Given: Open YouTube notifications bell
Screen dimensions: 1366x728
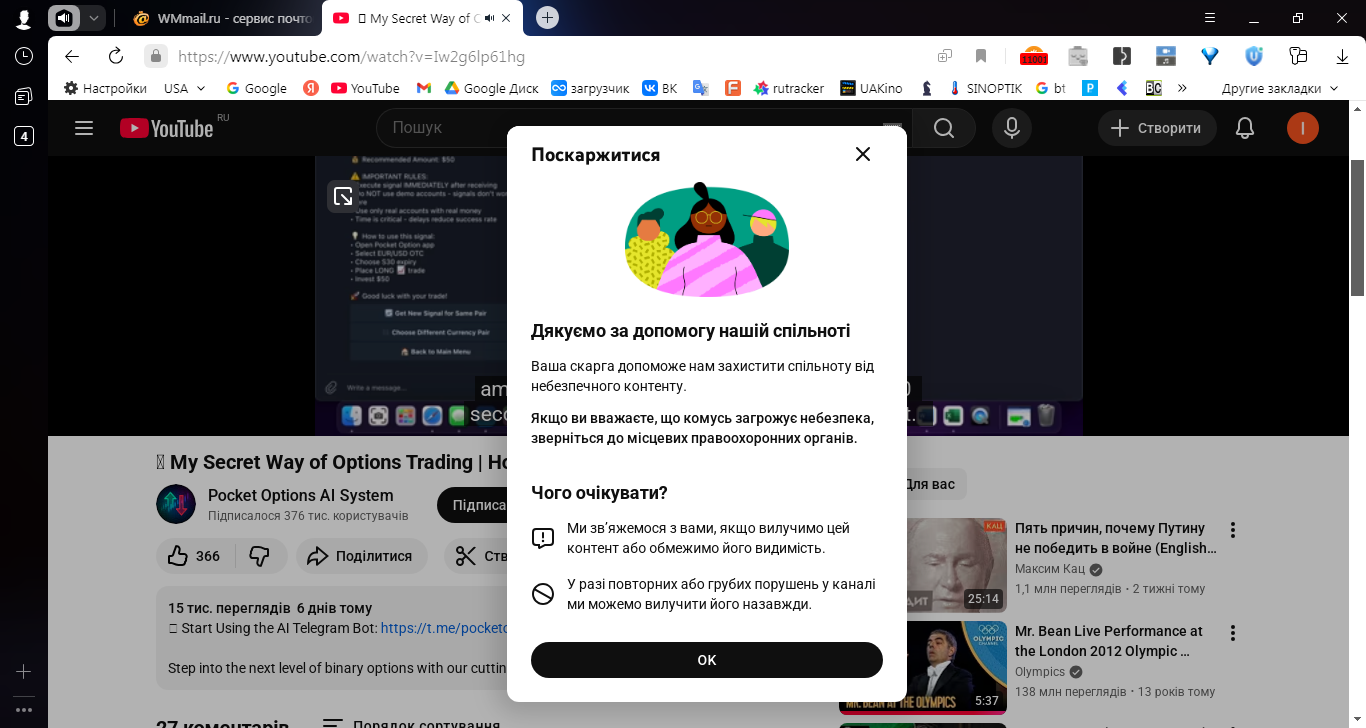Looking at the screenshot, I should coord(1245,128).
